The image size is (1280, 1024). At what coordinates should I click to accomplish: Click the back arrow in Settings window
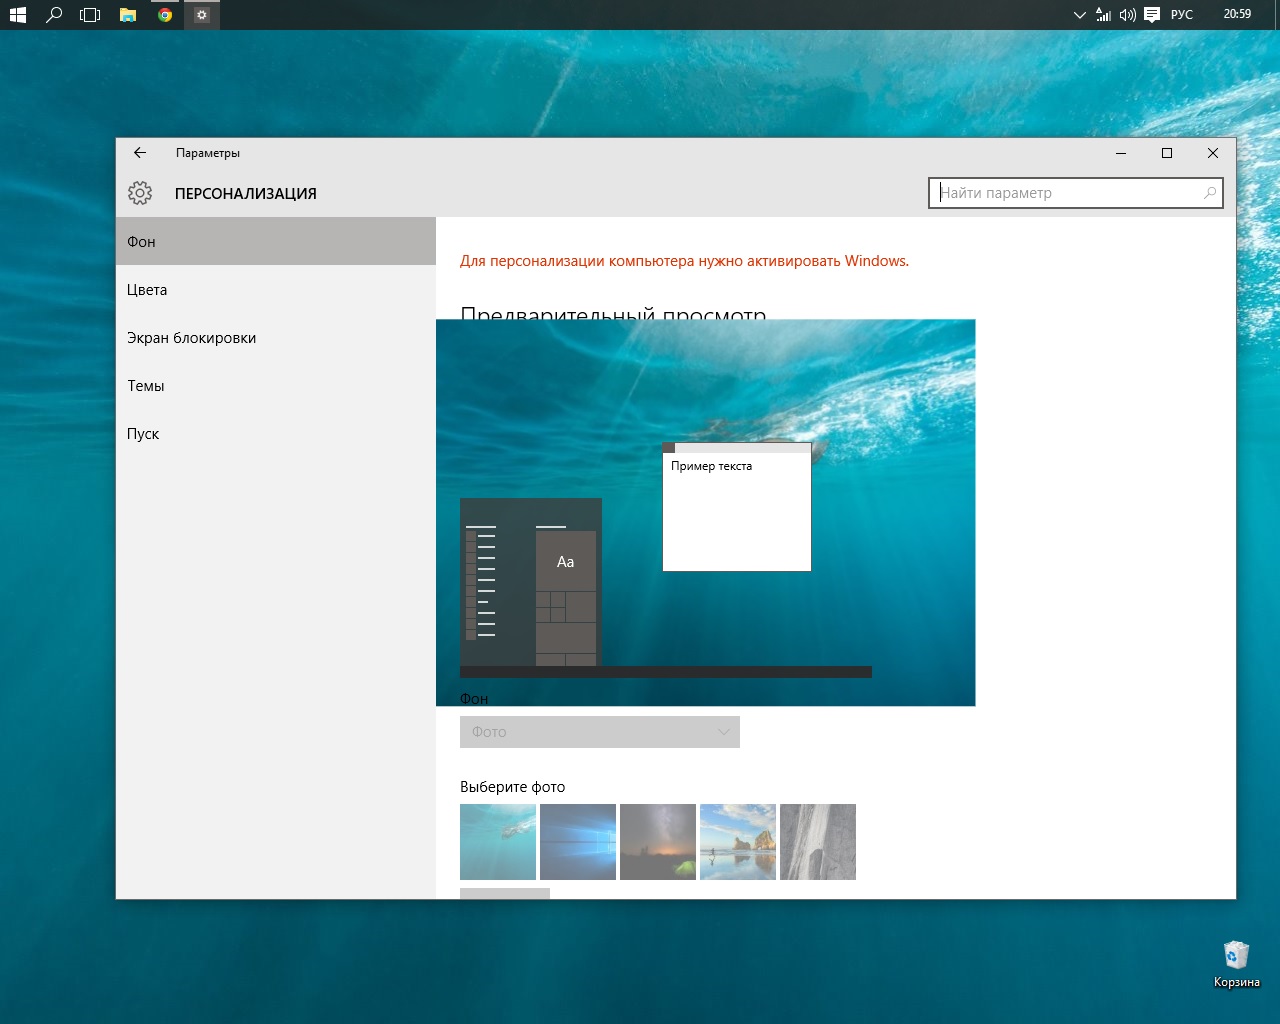click(140, 153)
